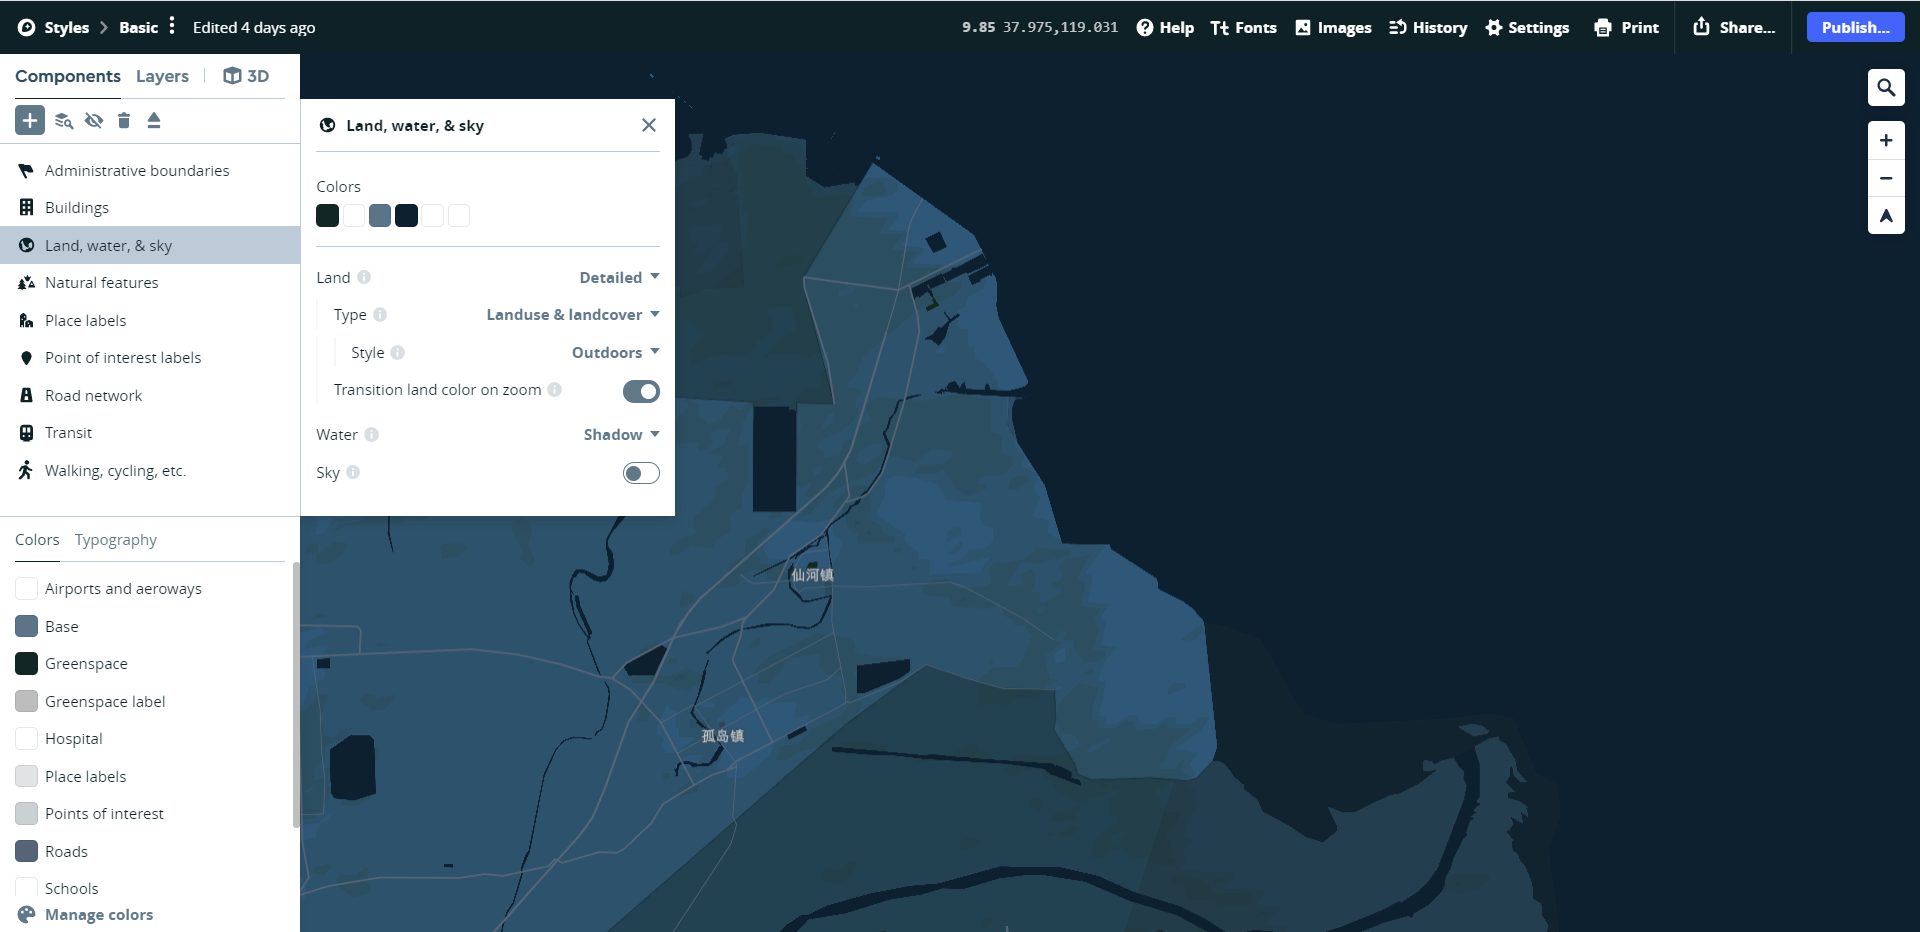Click the Schools color swatch

(x=27, y=888)
